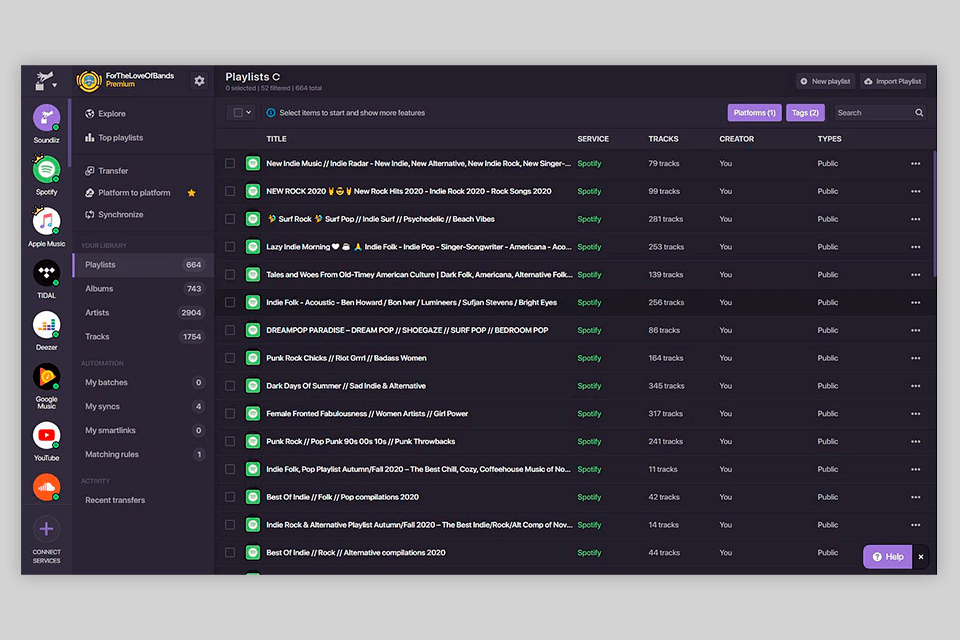
Task: Open the Tags (2) filter
Action: pos(805,113)
